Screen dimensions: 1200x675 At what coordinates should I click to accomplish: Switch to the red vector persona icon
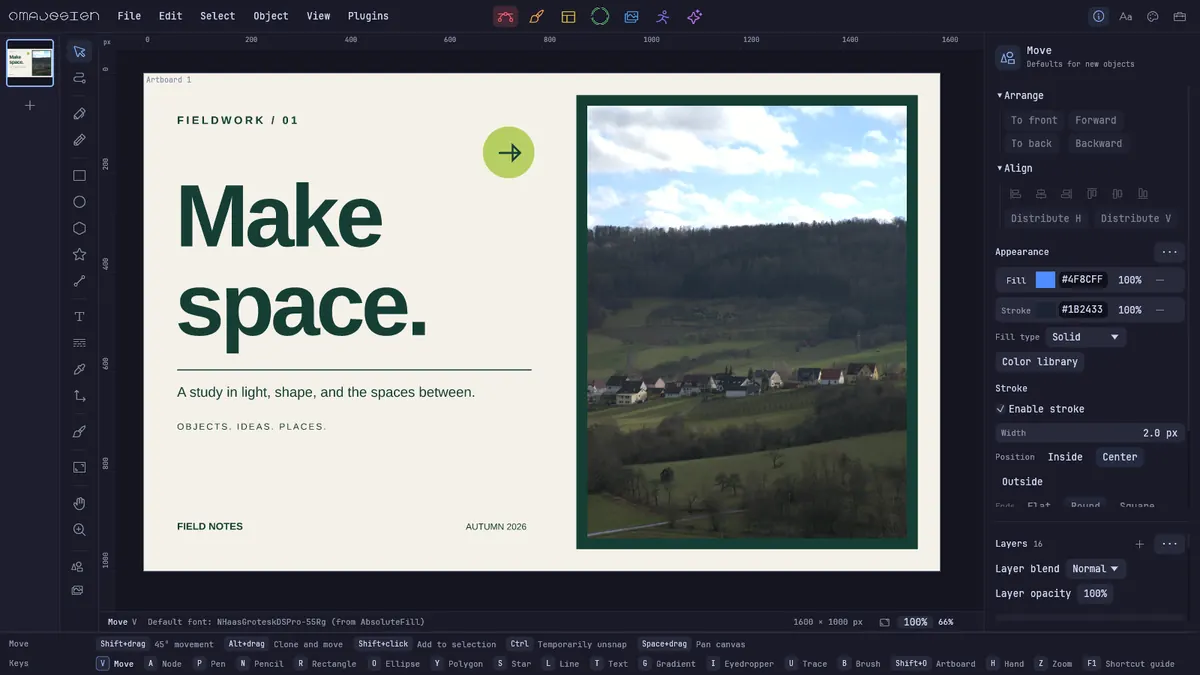(x=505, y=16)
